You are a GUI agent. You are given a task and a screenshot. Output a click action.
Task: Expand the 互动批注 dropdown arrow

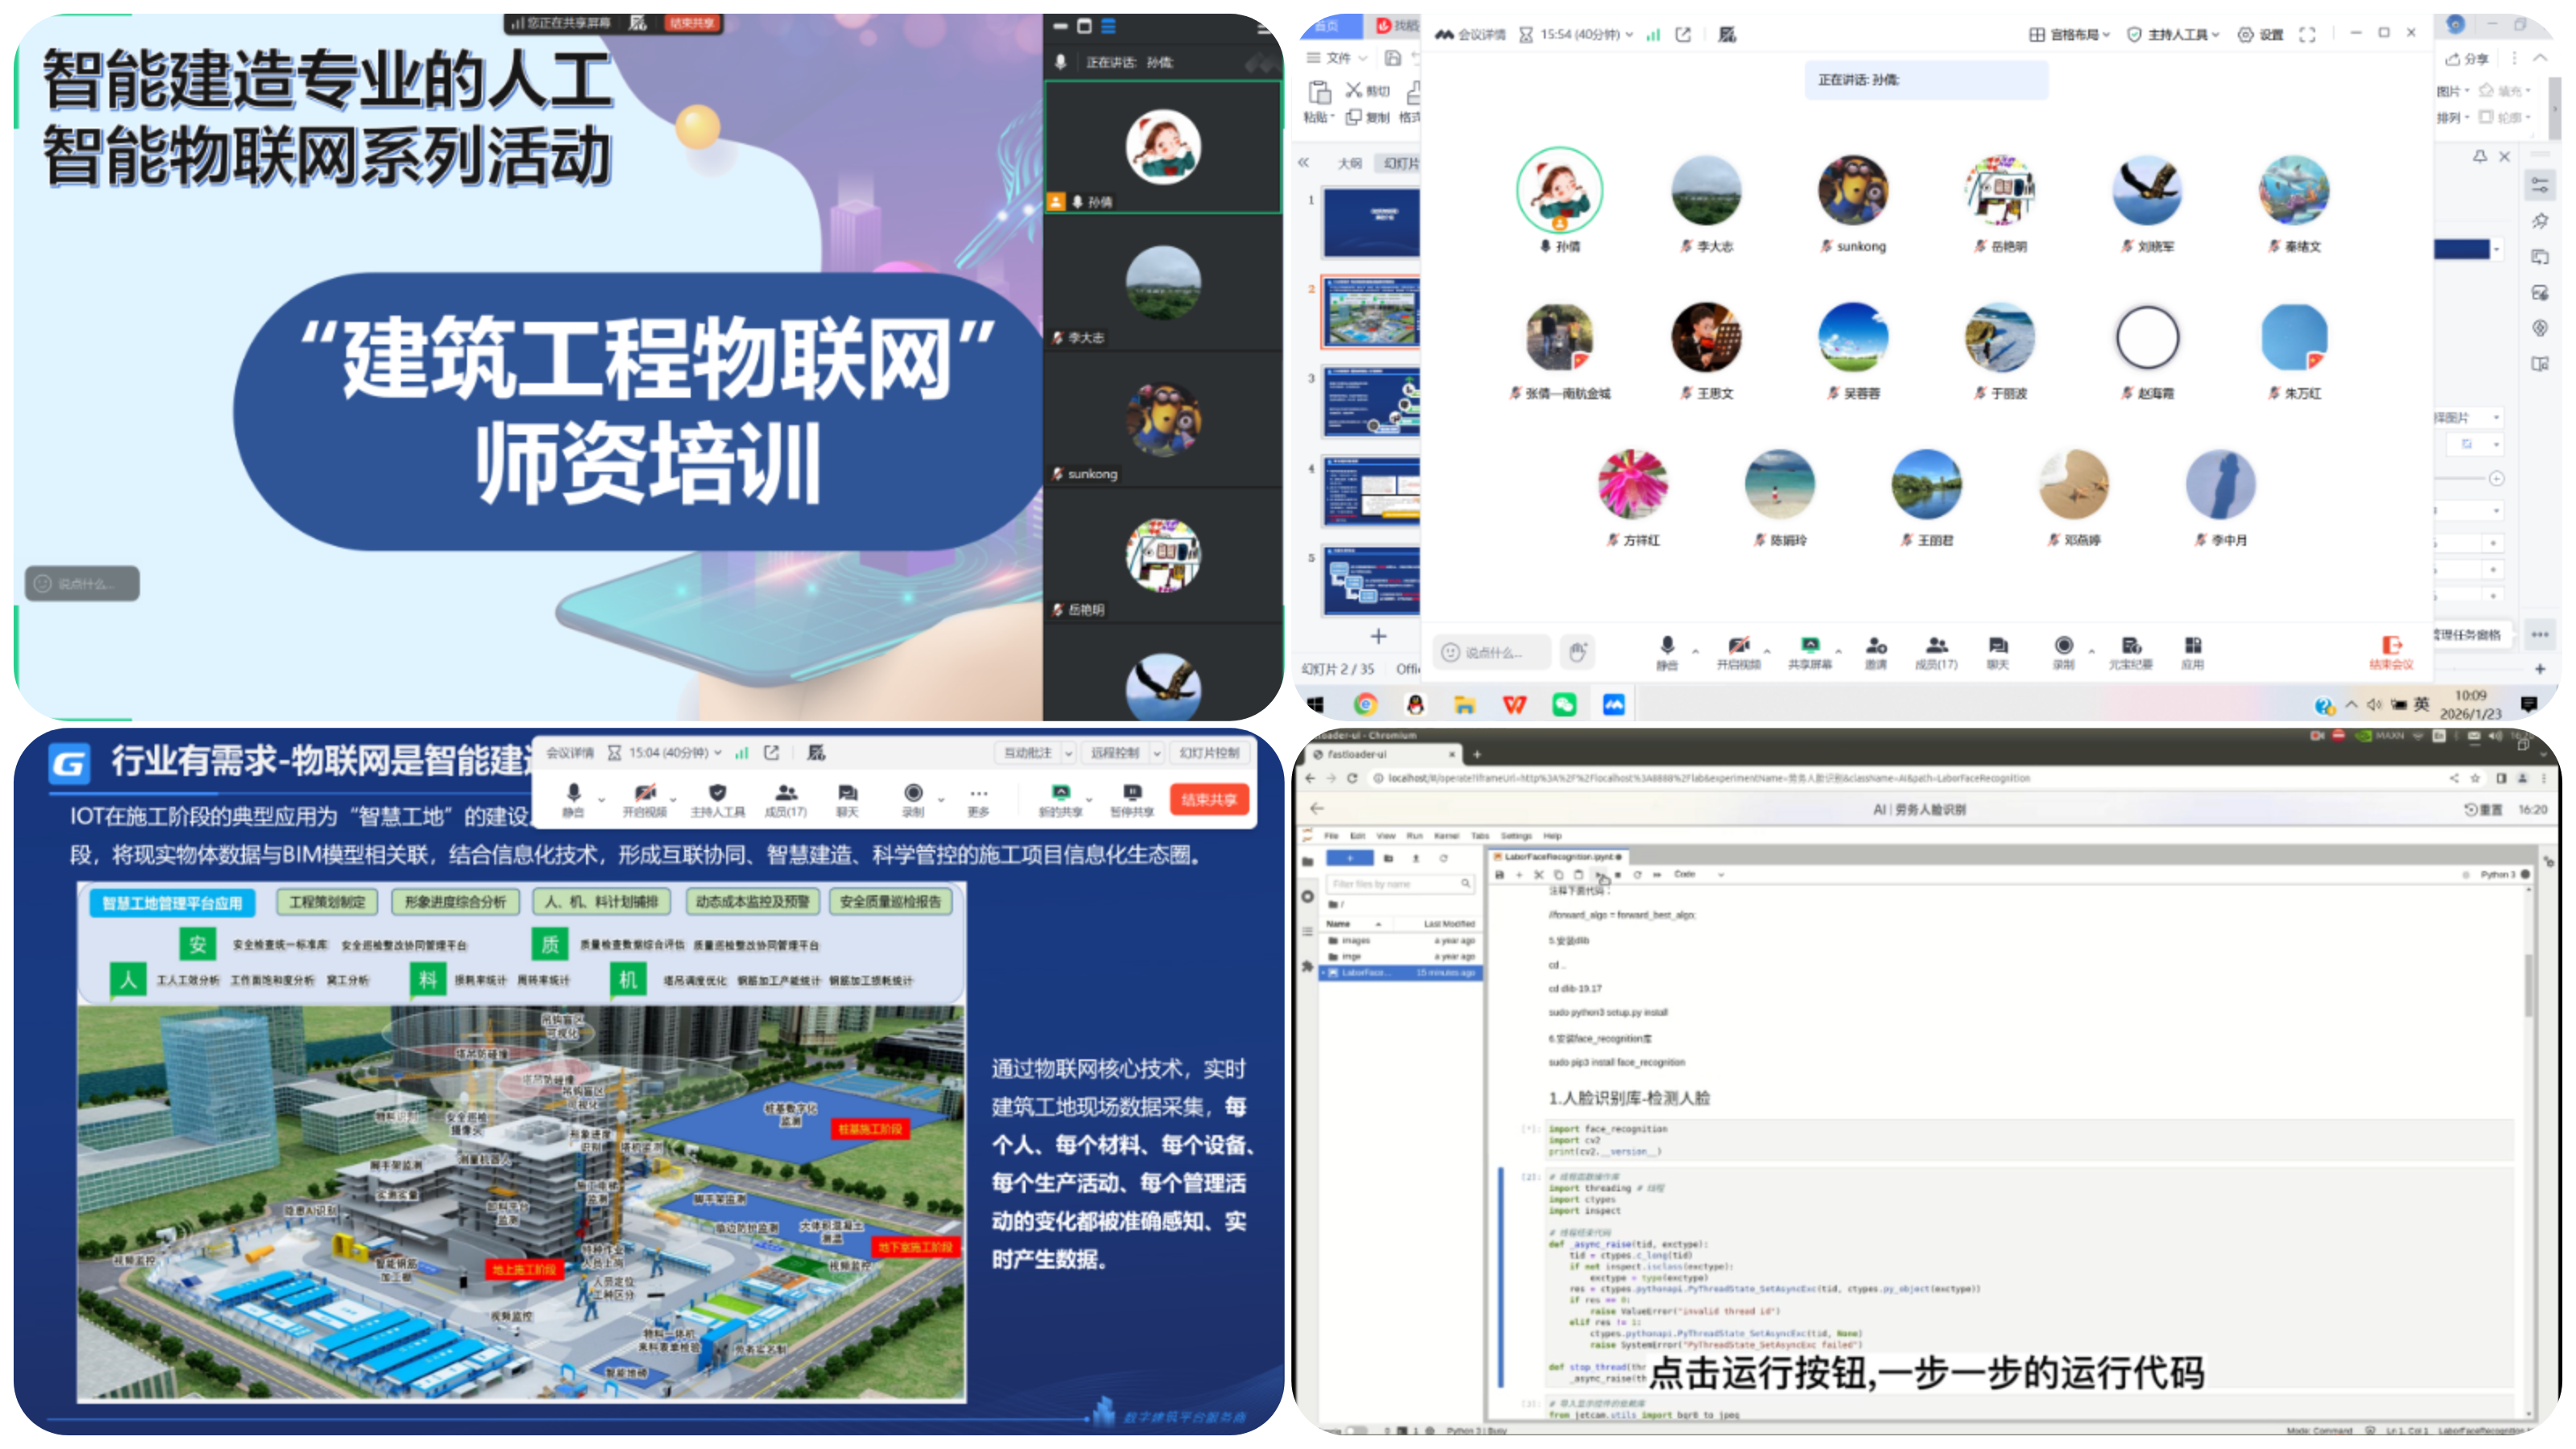tap(1068, 753)
